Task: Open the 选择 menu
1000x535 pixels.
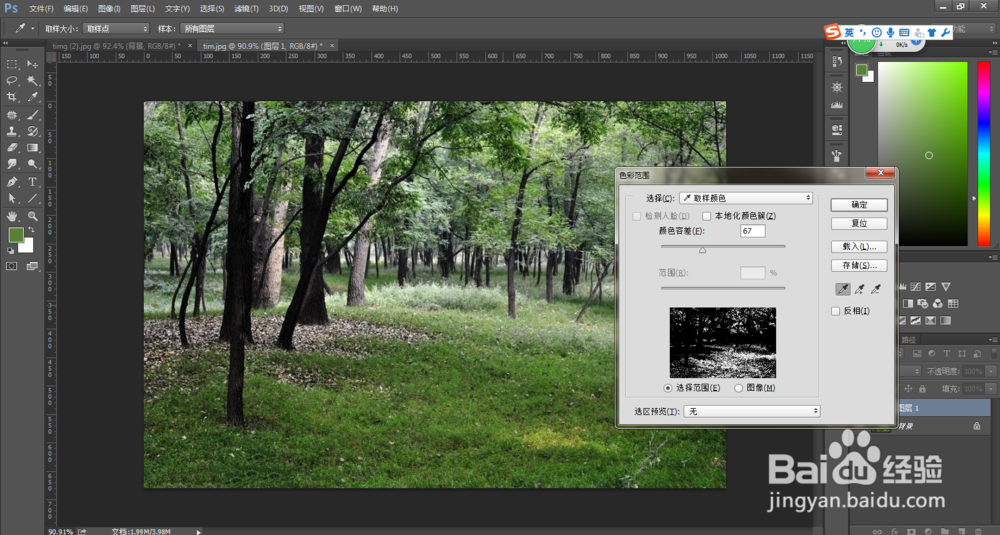Action: coord(212,9)
